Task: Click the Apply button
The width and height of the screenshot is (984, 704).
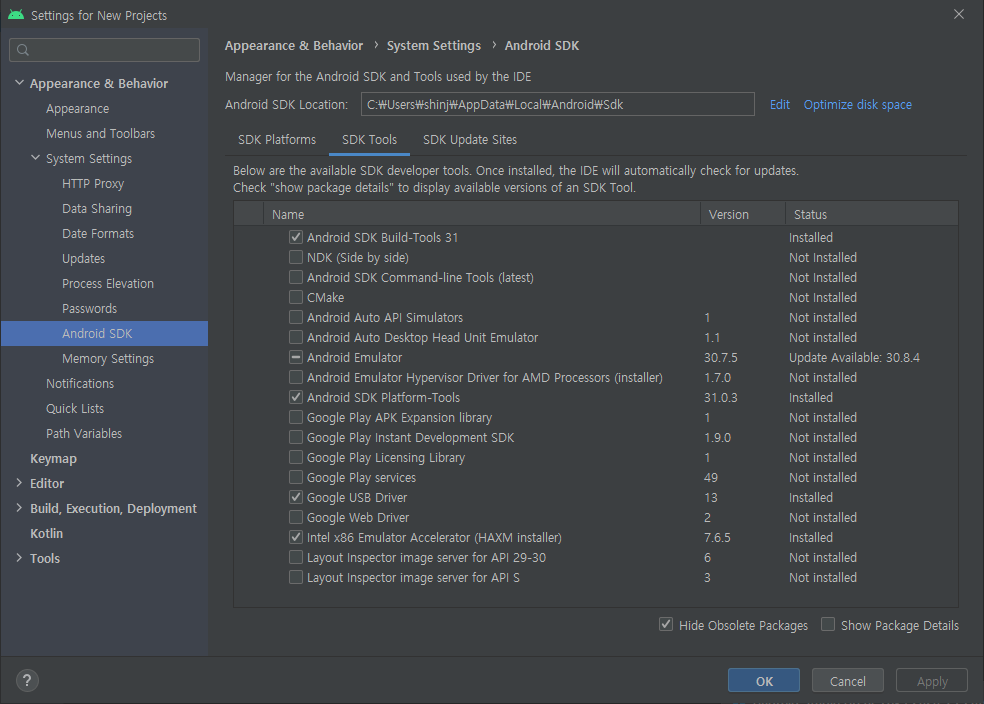Action: pyautogui.click(x=932, y=681)
